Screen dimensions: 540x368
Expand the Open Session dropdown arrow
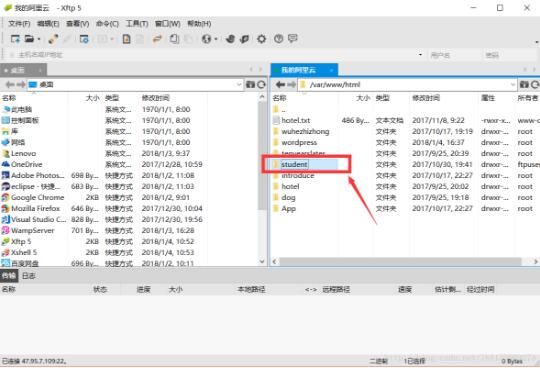coord(39,39)
